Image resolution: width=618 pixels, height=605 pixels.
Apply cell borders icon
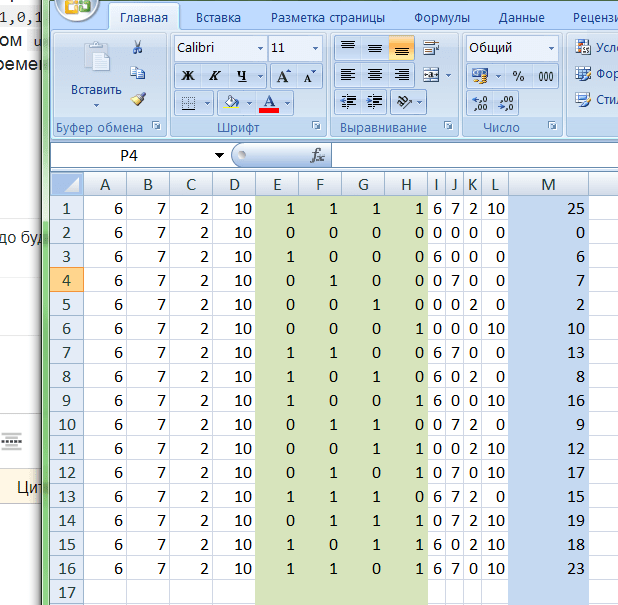188,103
